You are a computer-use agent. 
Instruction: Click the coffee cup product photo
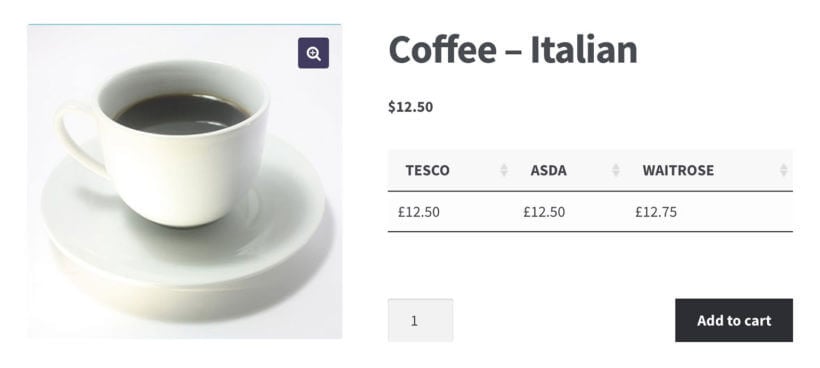185,181
